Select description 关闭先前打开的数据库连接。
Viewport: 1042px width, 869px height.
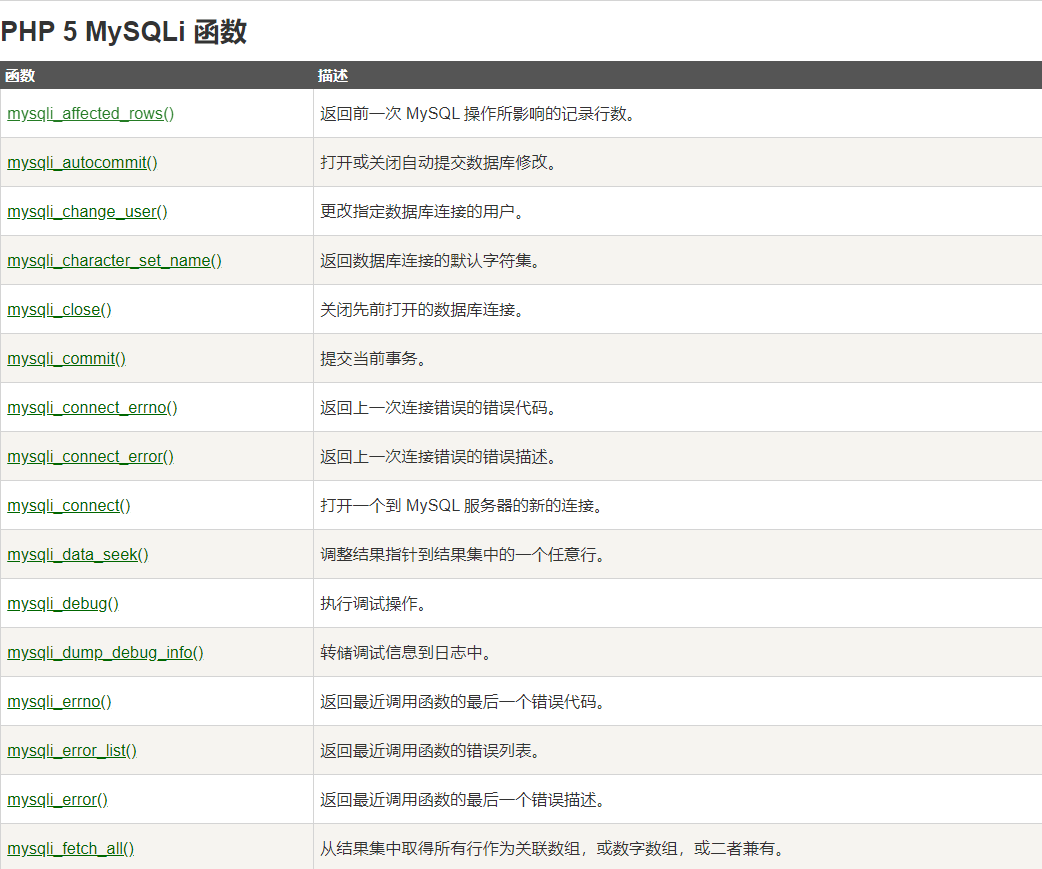423,310
